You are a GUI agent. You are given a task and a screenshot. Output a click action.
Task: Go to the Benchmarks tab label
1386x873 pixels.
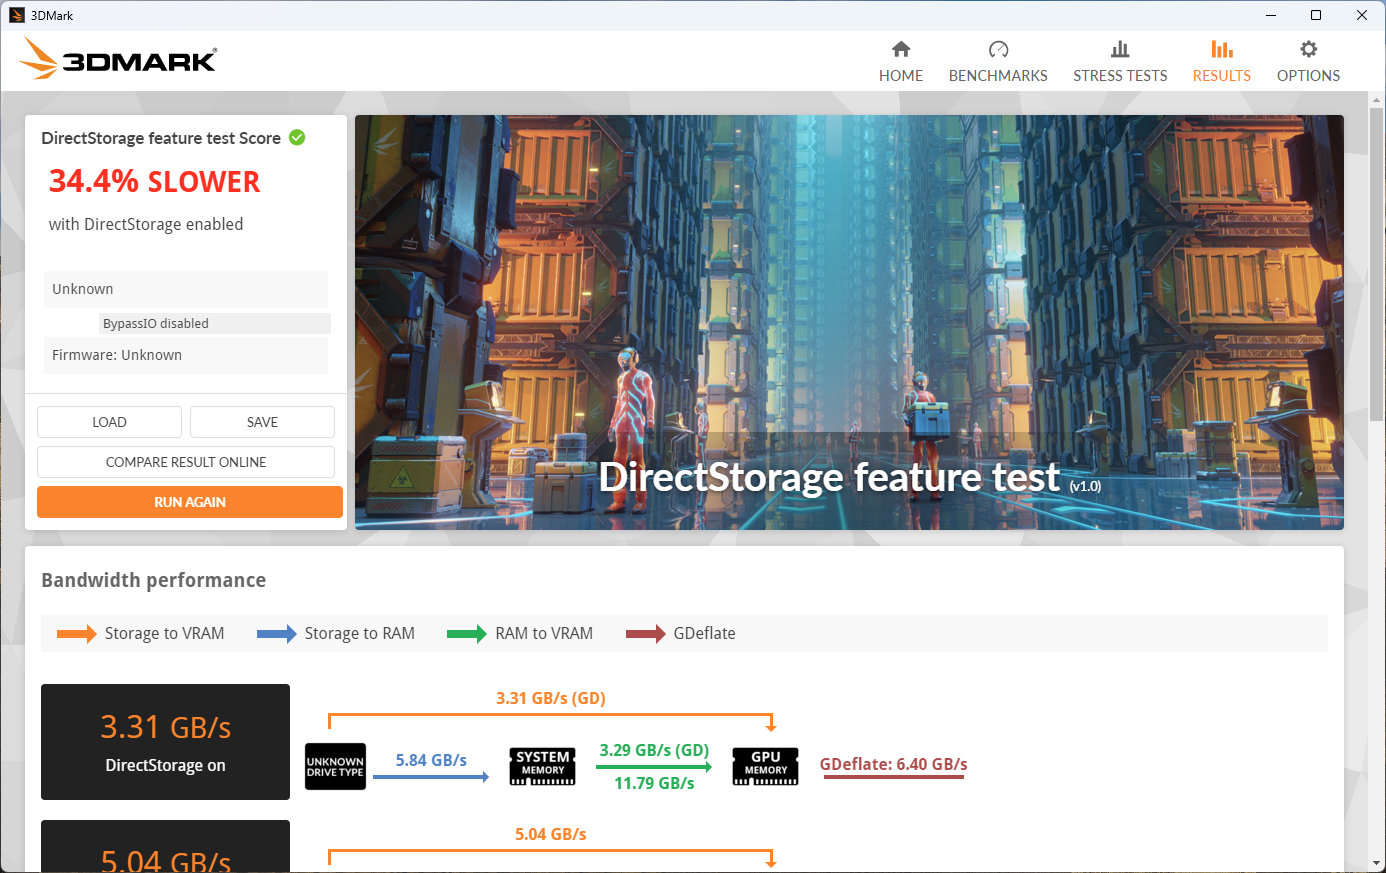(998, 76)
